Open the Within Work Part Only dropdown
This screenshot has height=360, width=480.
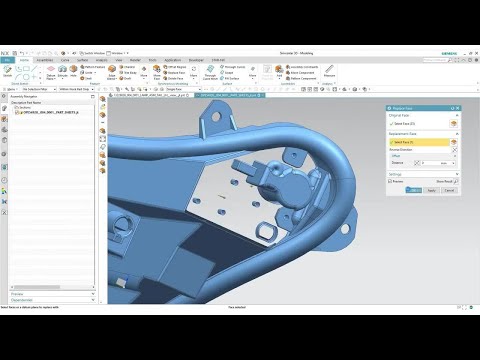(76, 89)
